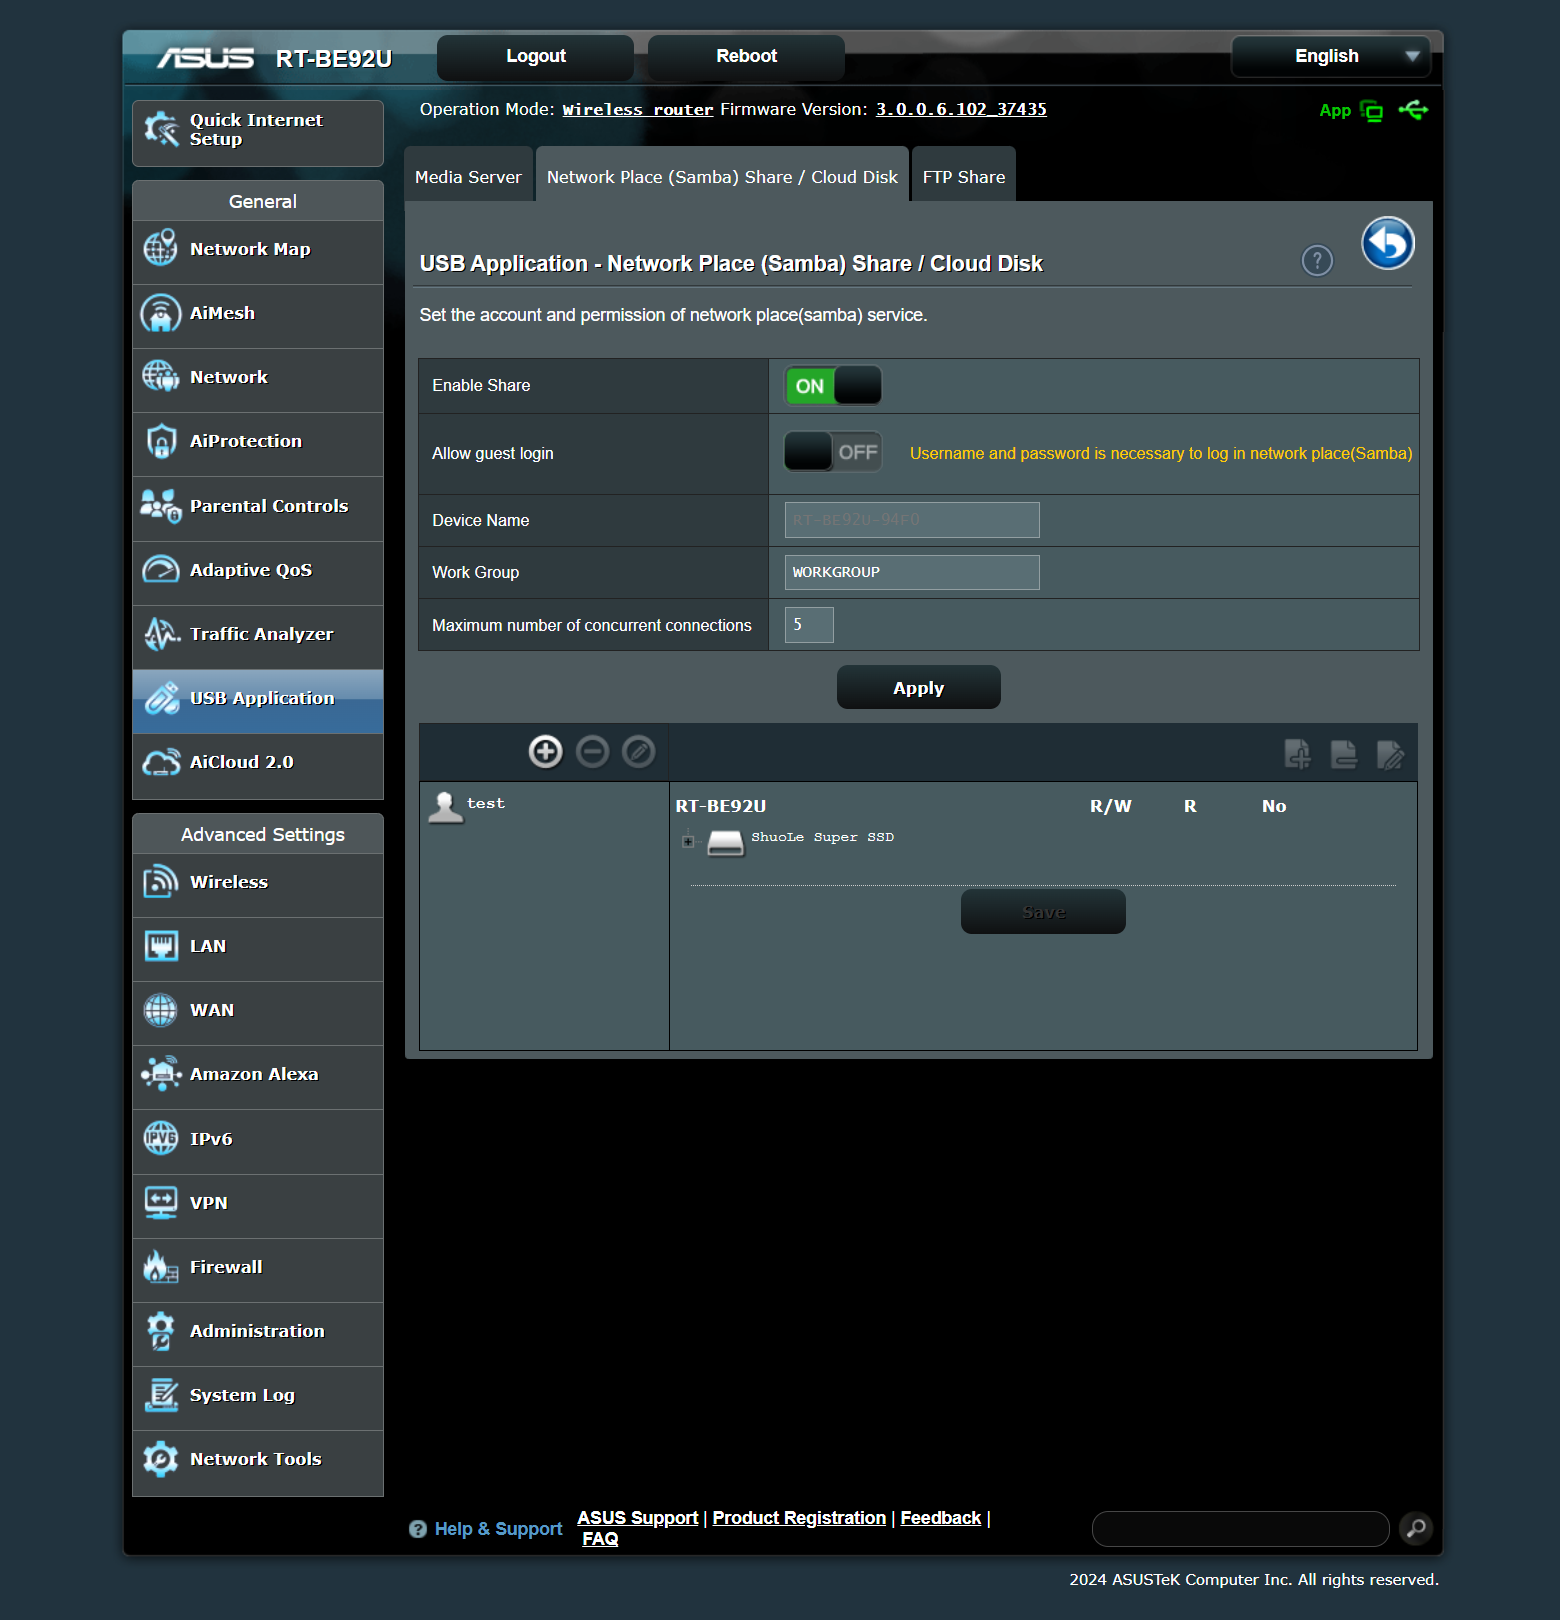Image resolution: width=1560 pixels, height=1620 pixels.
Task: Open the ASUS Support link
Action: pyautogui.click(x=638, y=1517)
